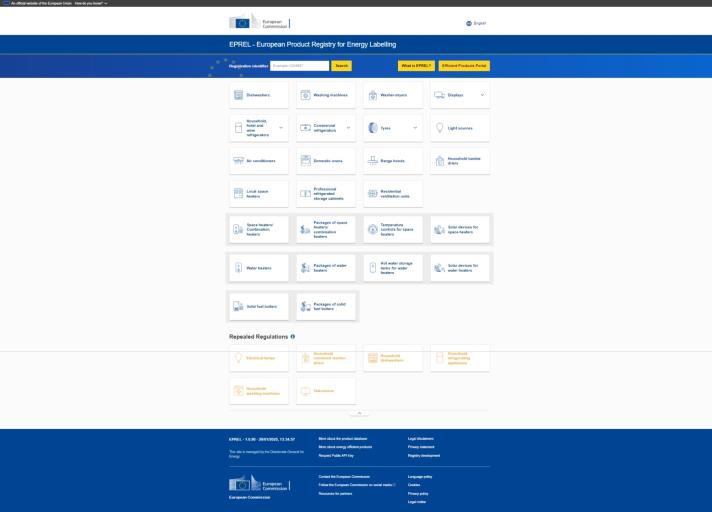Expand Commercial refrigerators dropdown chevron
Screen dimensions: 712x512
coord(348,128)
